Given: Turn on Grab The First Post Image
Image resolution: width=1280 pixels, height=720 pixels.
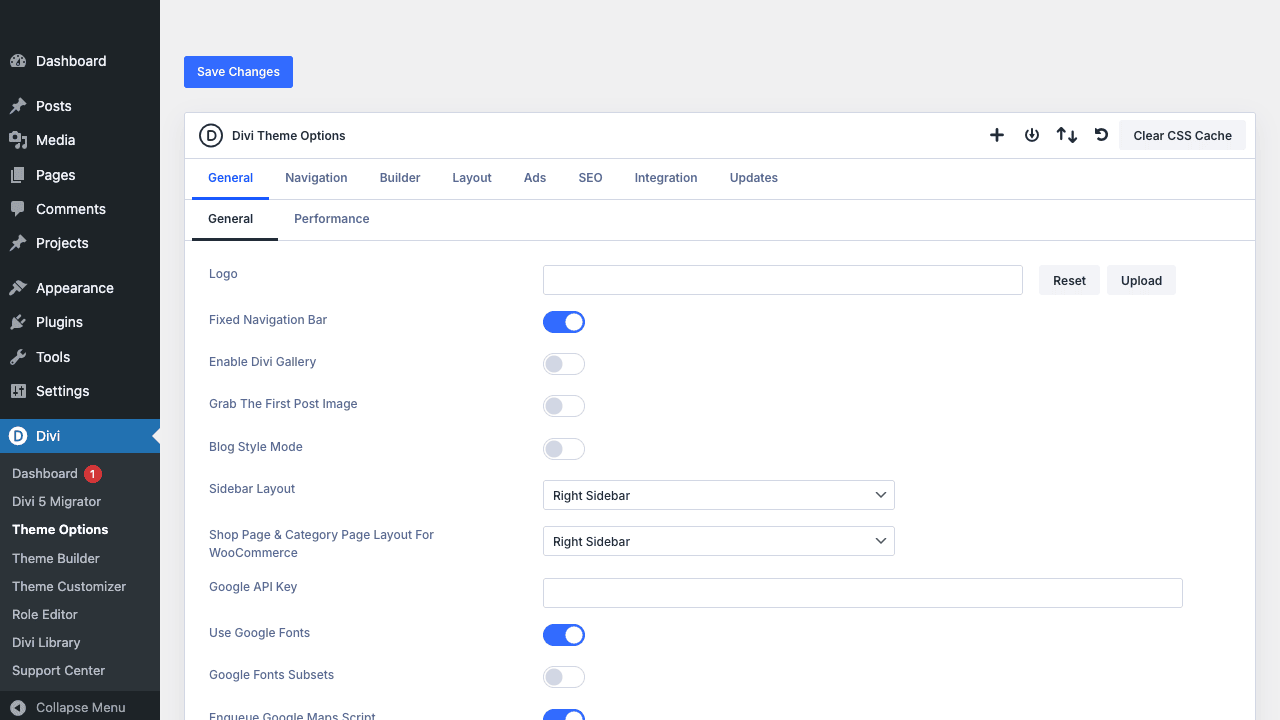Looking at the screenshot, I should [x=564, y=406].
